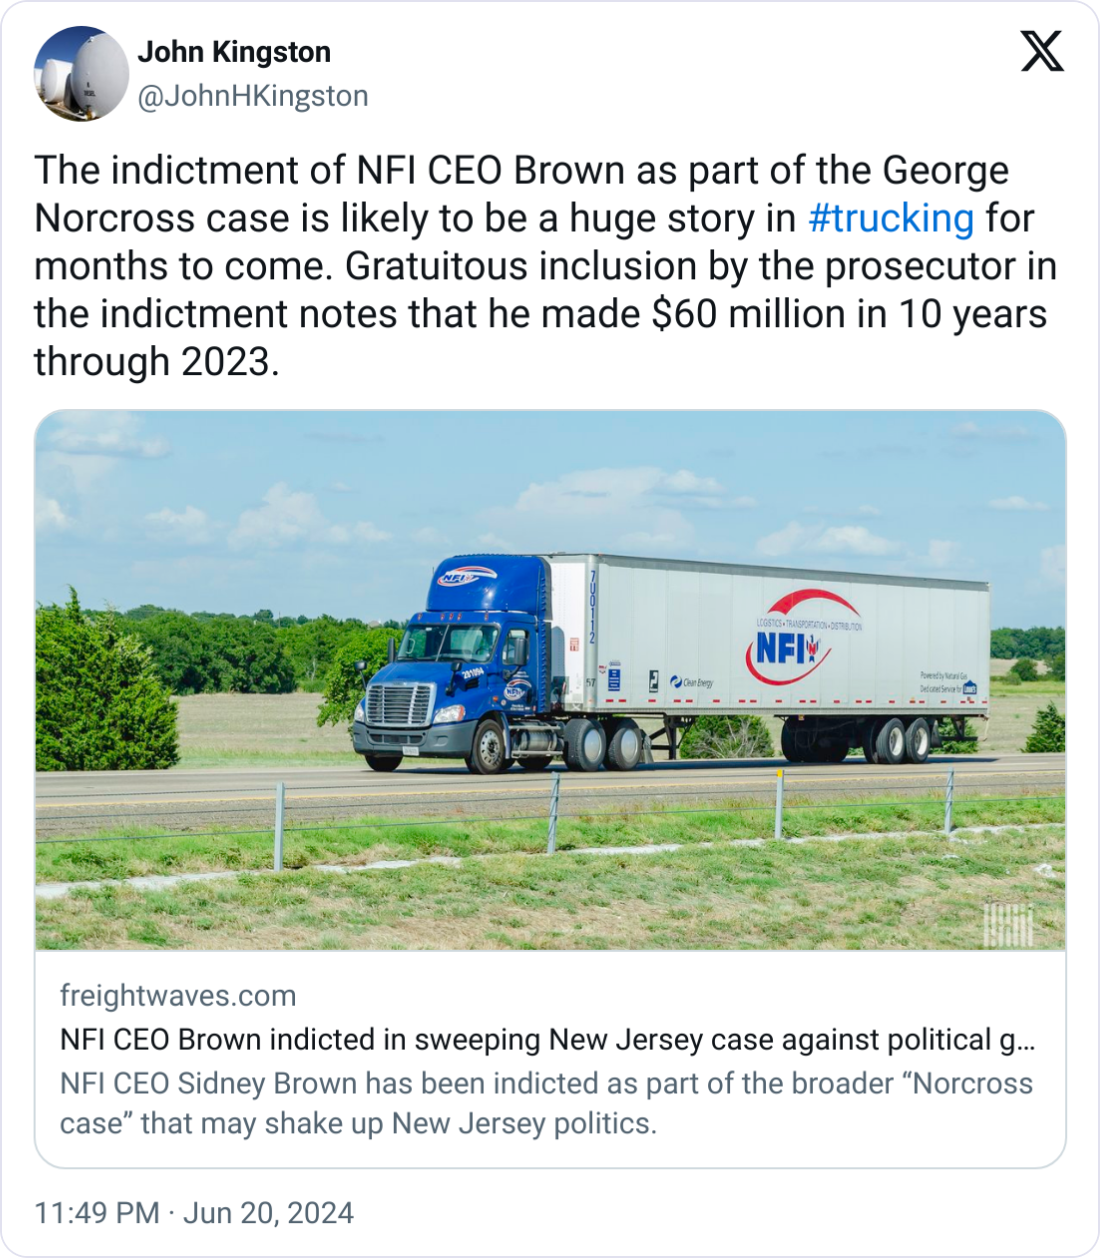The image size is (1100, 1258).
Task: Open the @JohnHKingston handle
Action: (252, 96)
